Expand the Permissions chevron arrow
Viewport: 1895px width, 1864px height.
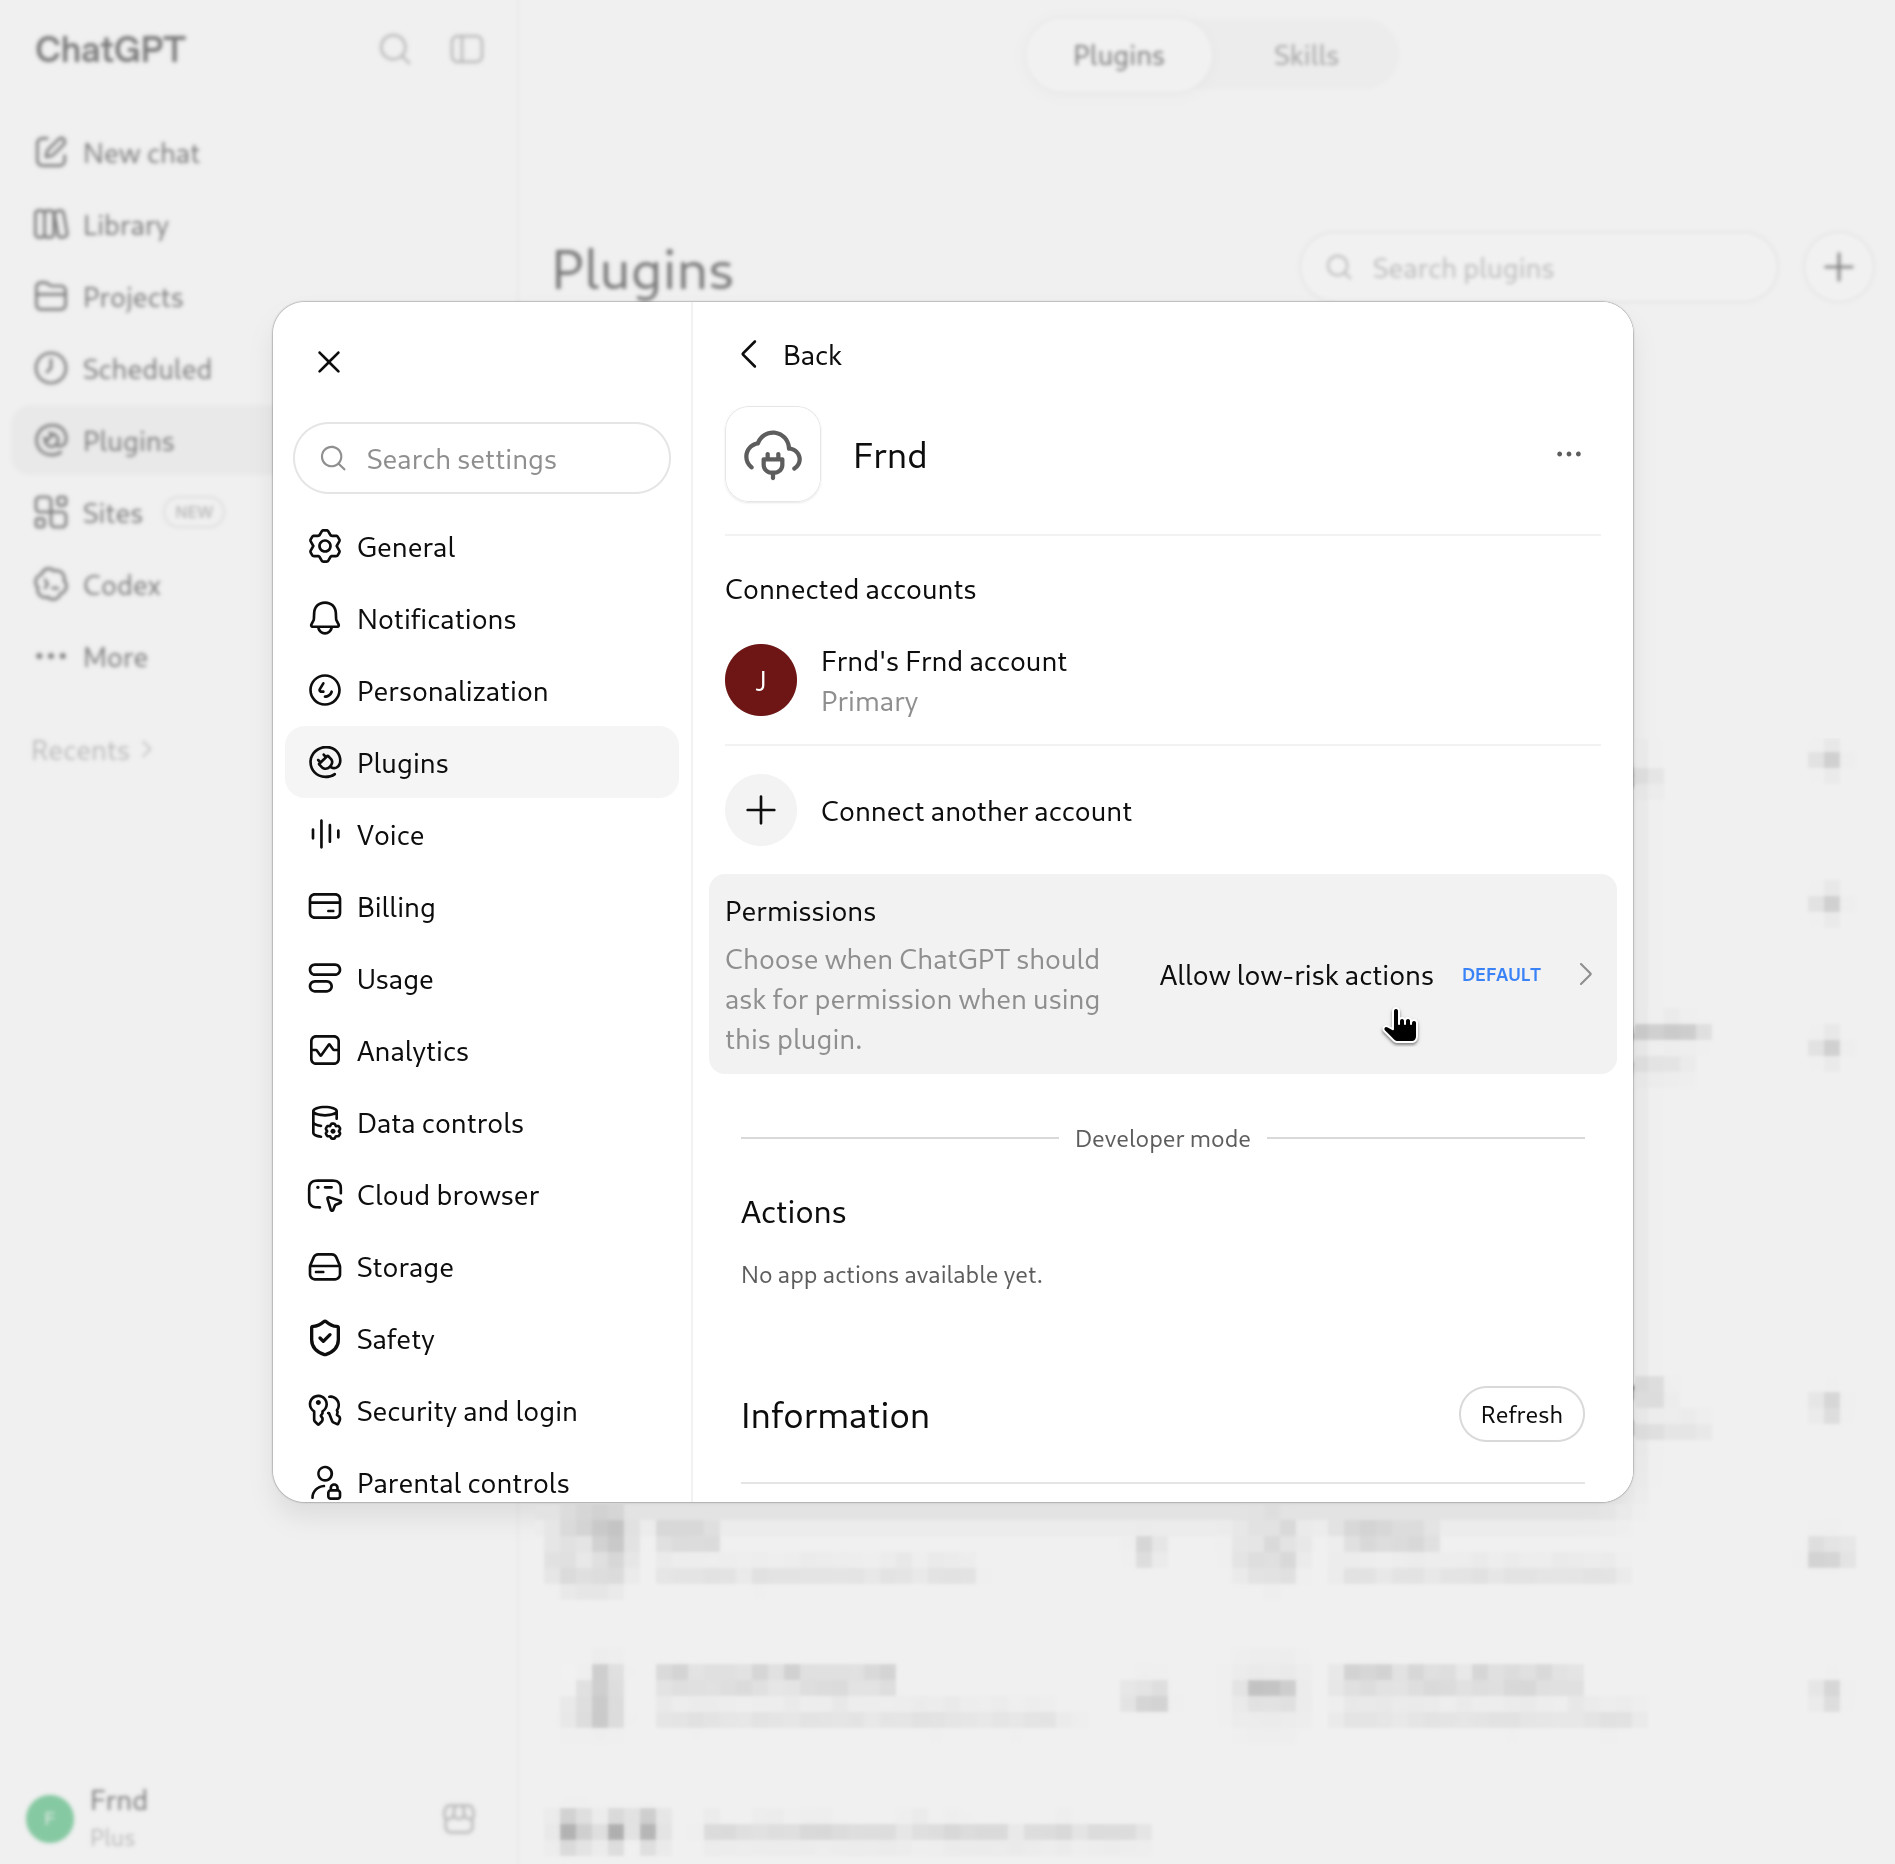coord(1585,975)
